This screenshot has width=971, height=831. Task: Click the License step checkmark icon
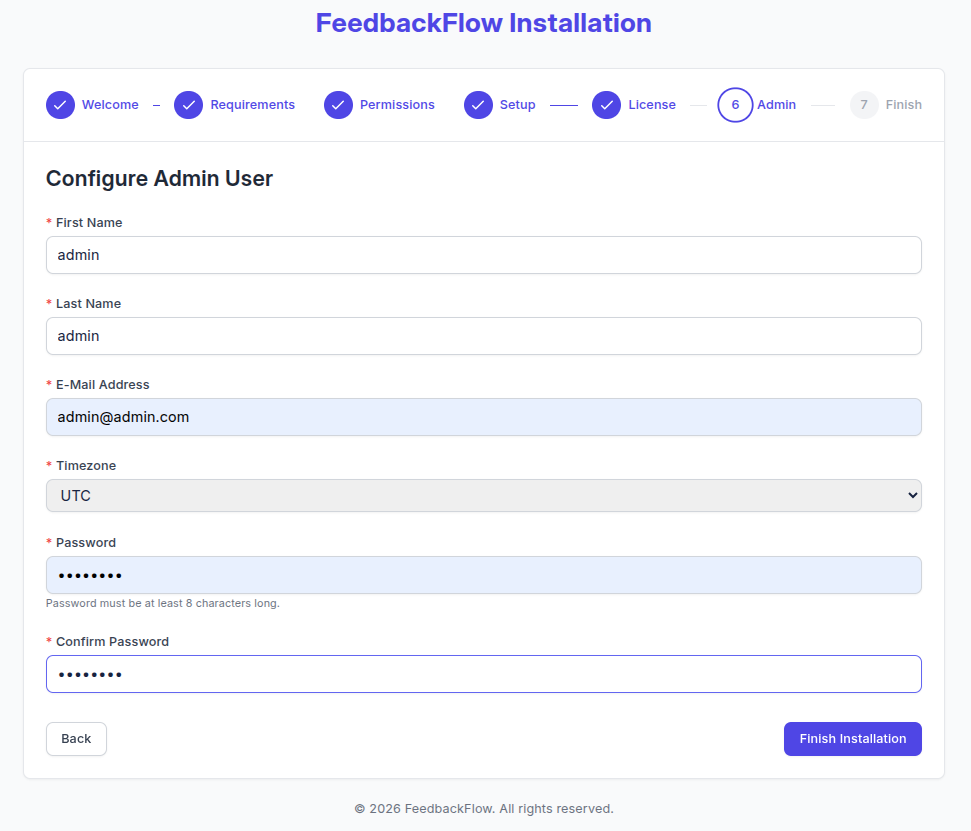point(607,105)
